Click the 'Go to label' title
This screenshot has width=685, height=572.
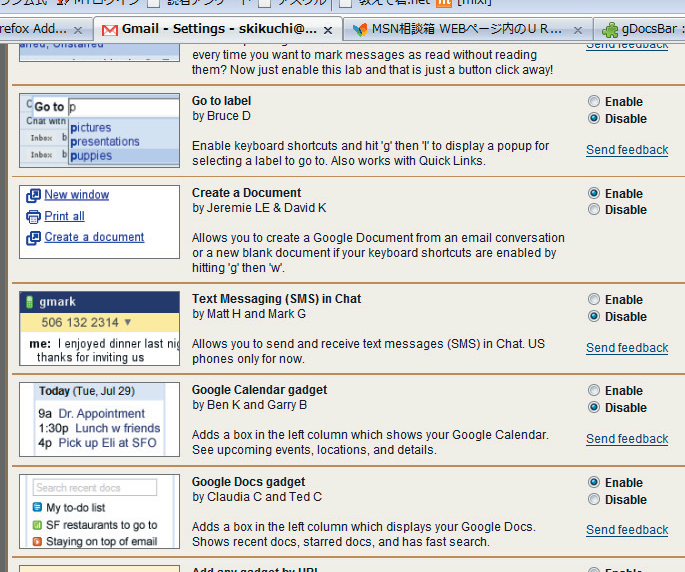pos(221,101)
